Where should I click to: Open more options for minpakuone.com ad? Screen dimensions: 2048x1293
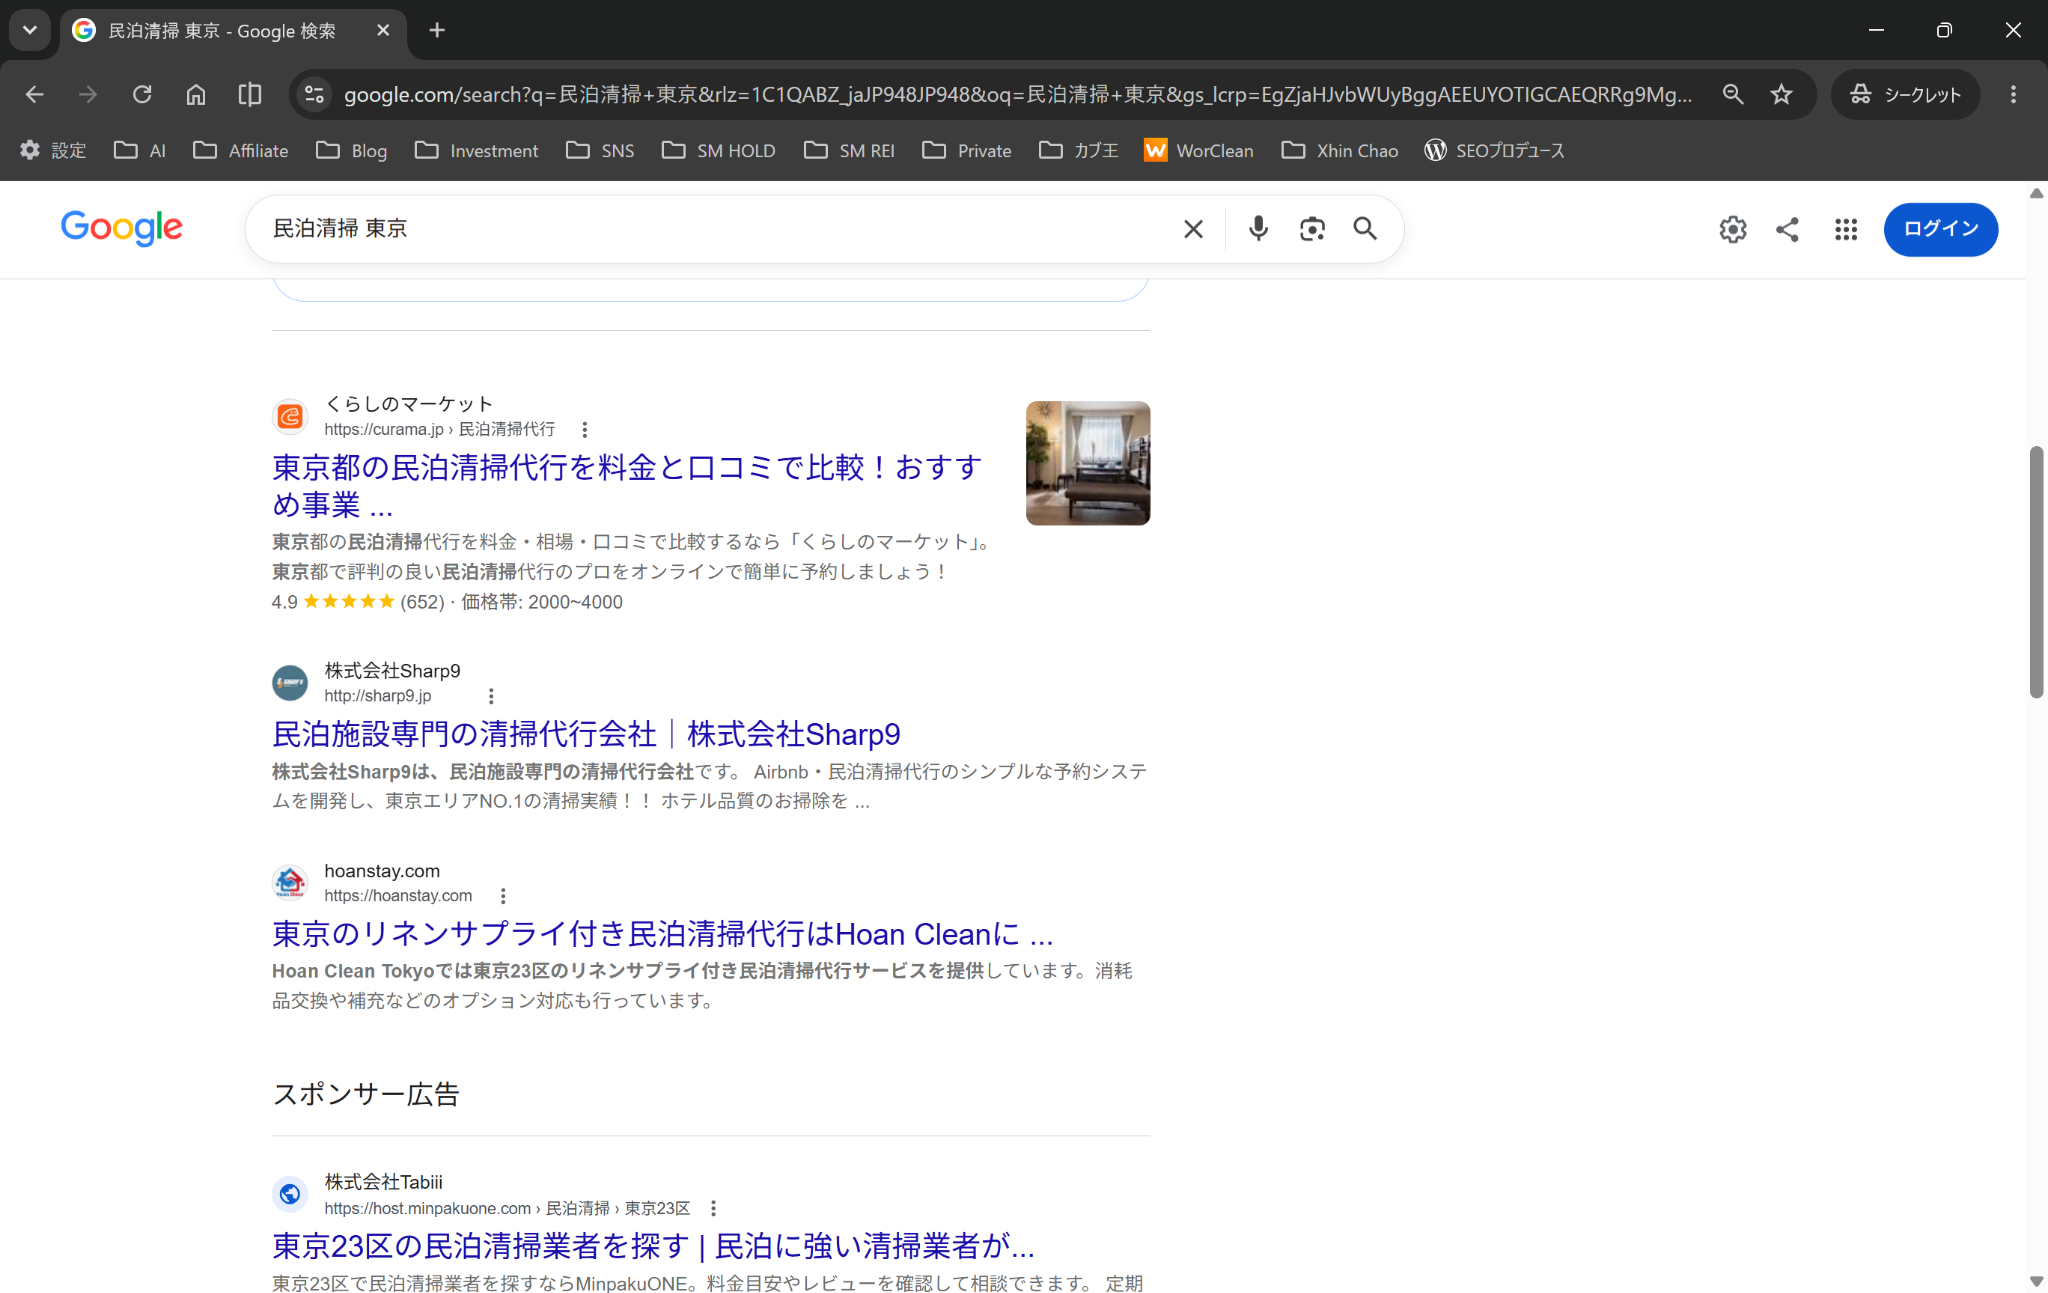tap(713, 1208)
